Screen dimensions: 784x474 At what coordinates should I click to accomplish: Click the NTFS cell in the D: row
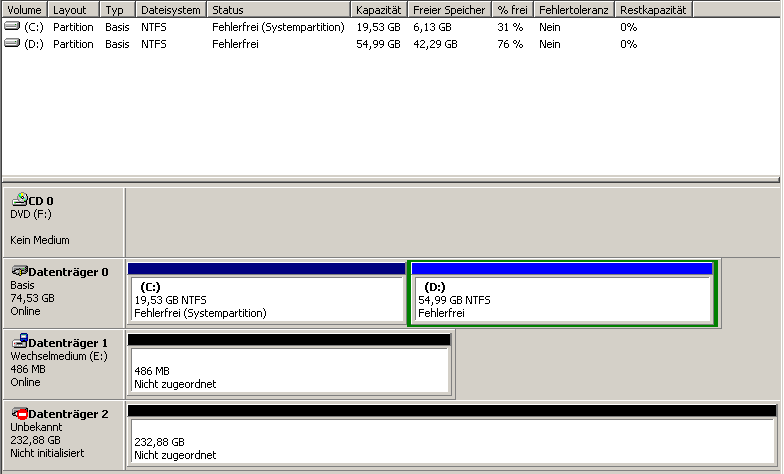tap(154, 44)
